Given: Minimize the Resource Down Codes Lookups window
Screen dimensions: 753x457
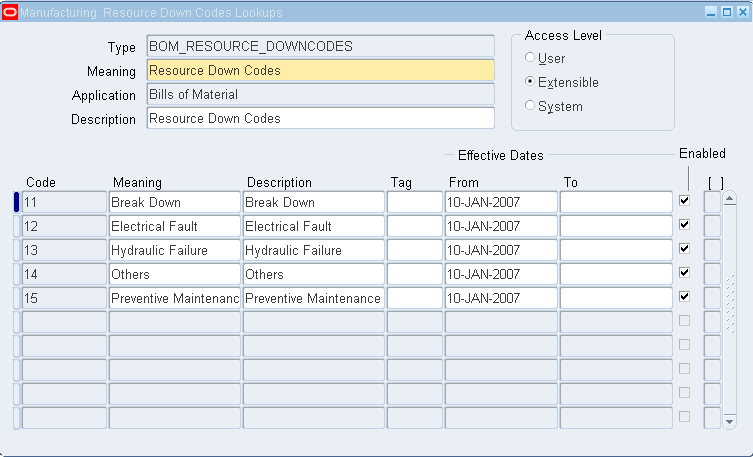Looking at the screenshot, I should pyautogui.click(x=711, y=12).
